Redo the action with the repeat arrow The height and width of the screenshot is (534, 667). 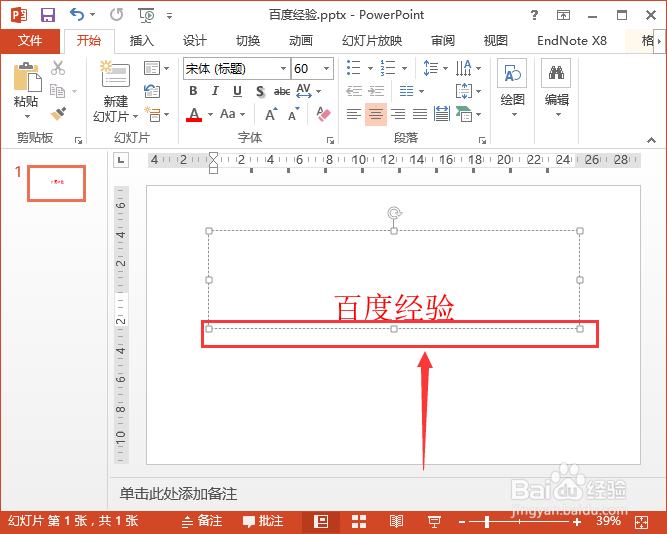pyautogui.click(x=116, y=15)
